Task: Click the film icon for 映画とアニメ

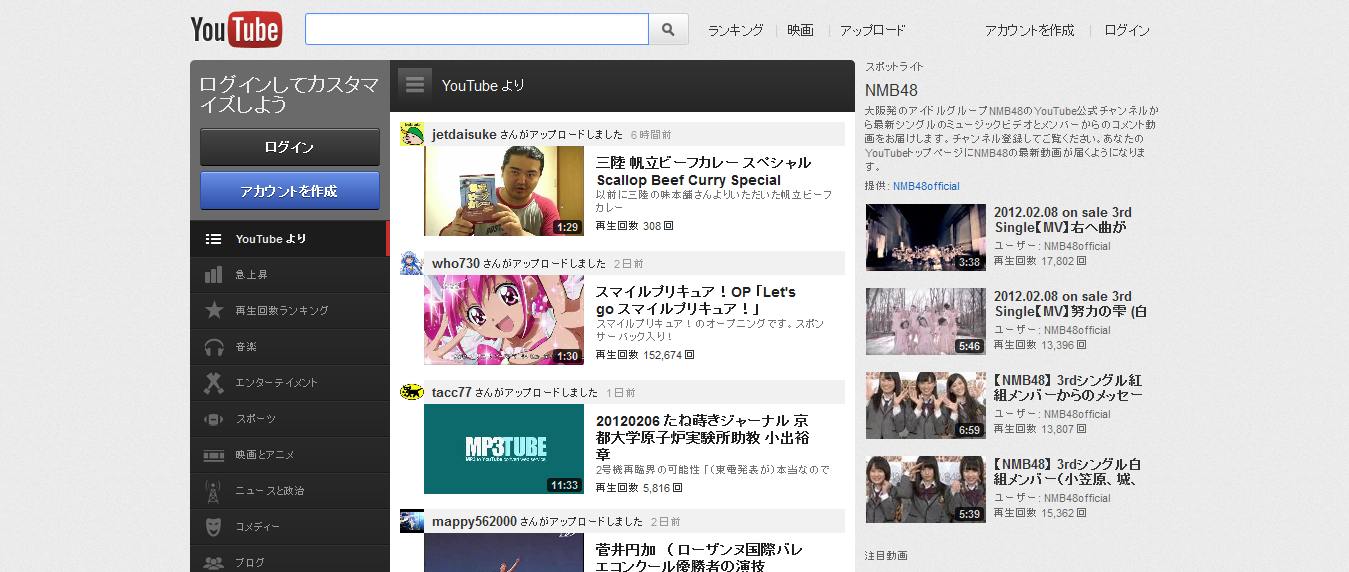Action: 213,455
